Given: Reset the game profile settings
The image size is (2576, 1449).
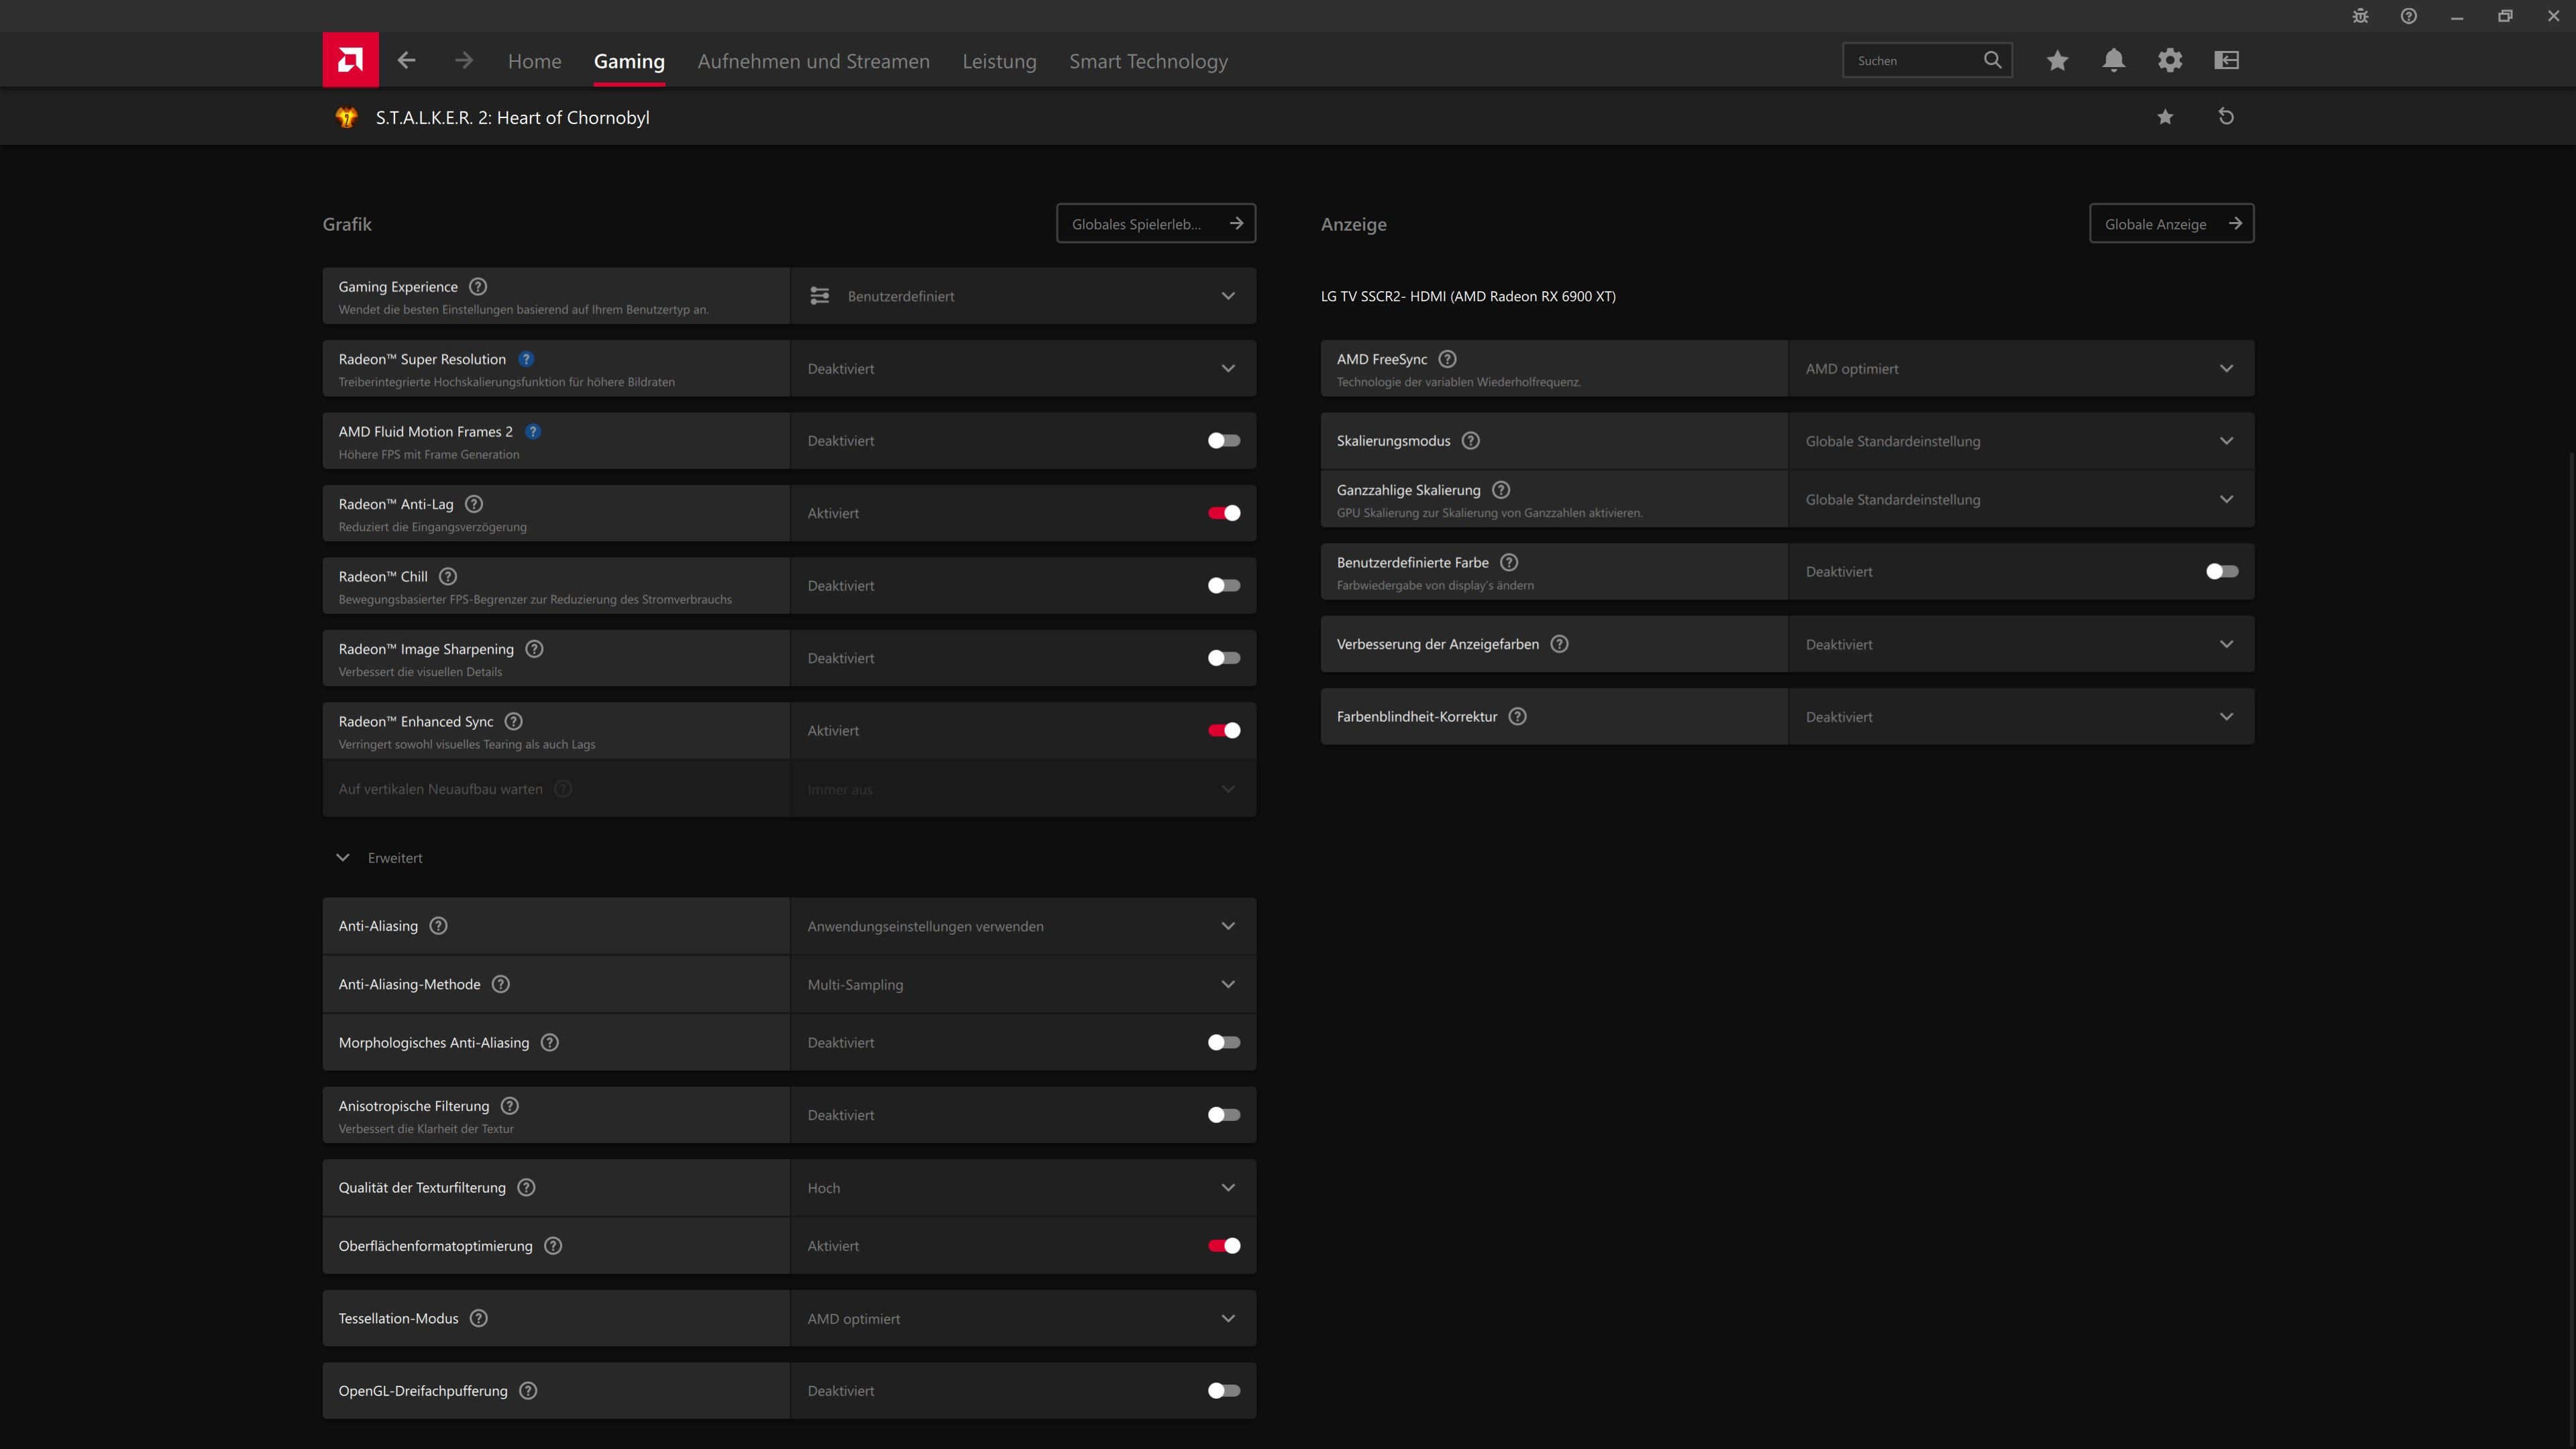Looking at the screenshot, I should [x=2226, y=117].
